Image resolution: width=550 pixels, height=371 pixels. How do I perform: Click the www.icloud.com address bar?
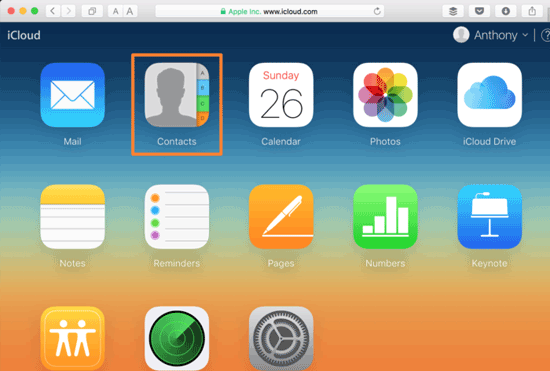(269, 11)
